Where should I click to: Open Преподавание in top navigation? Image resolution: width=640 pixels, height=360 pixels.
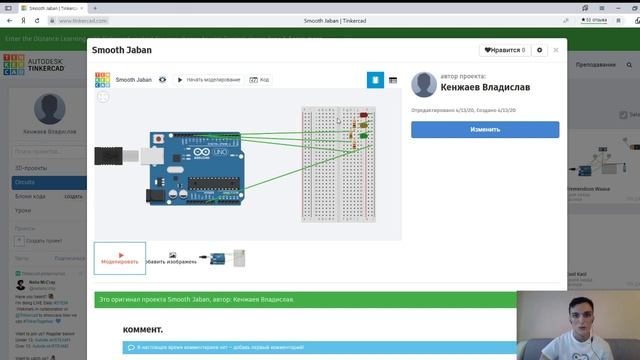[x=596, y=65]
